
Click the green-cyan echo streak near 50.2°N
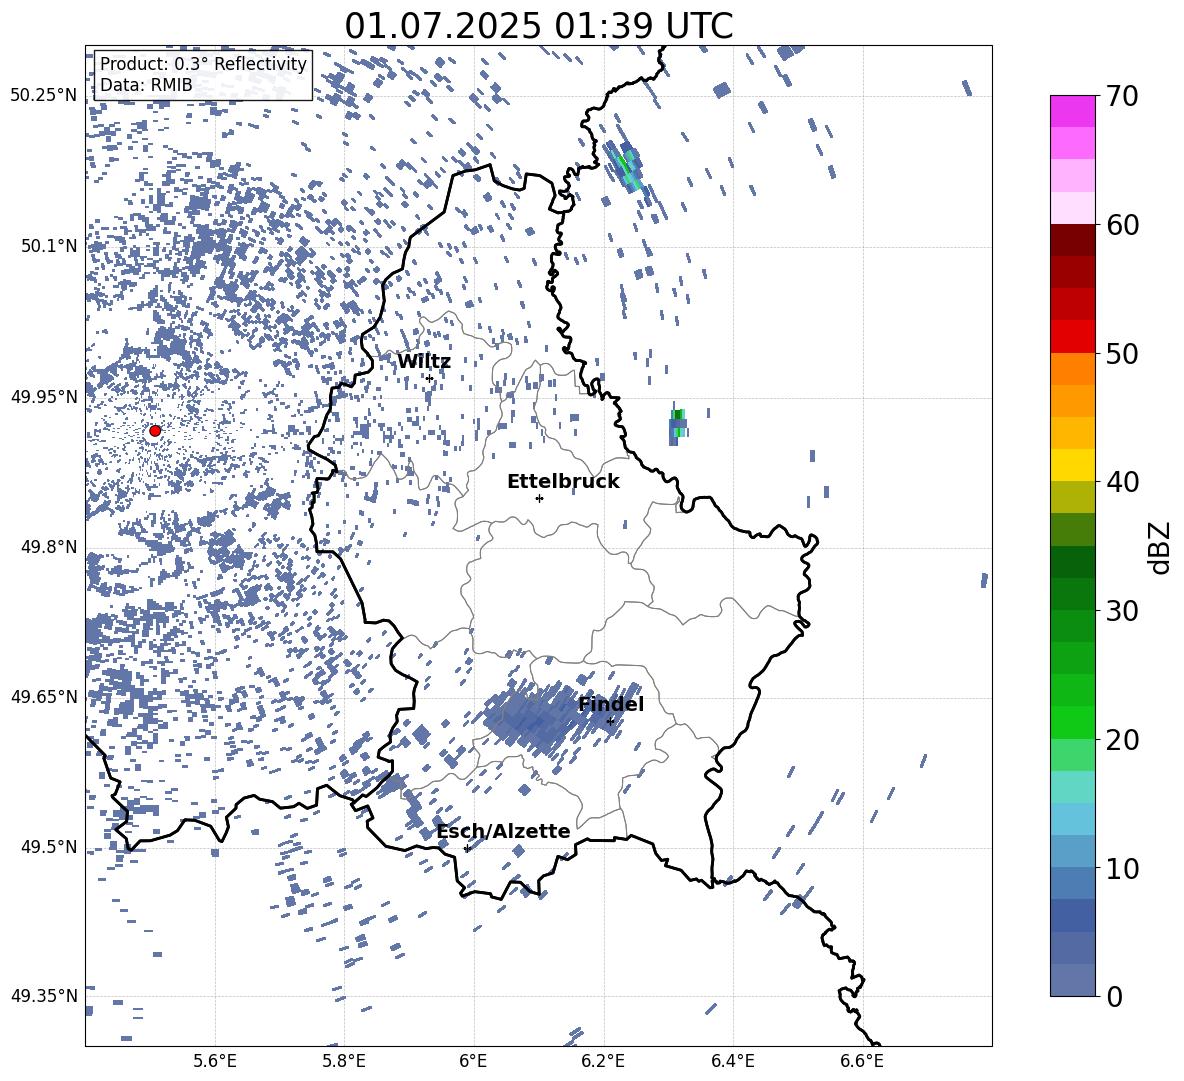pyautogui.click(x=627, y=166)
